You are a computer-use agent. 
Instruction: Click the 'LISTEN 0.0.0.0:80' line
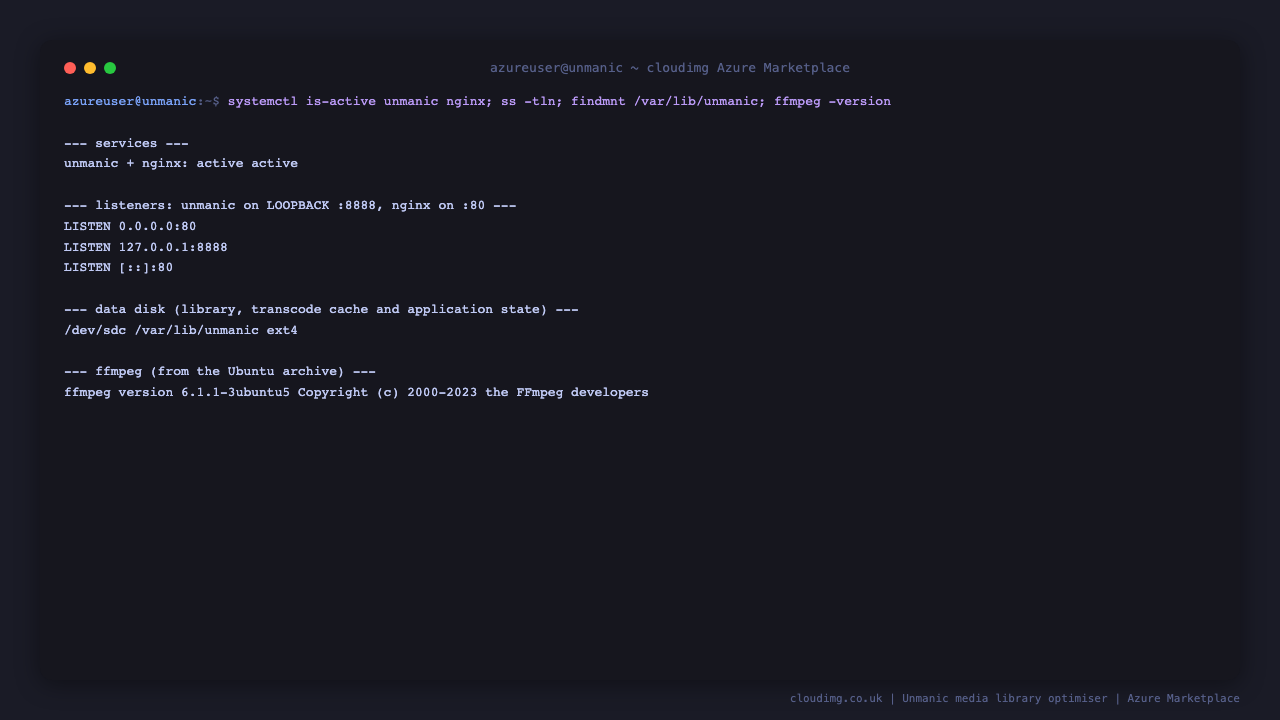click(x=130, y=226)
